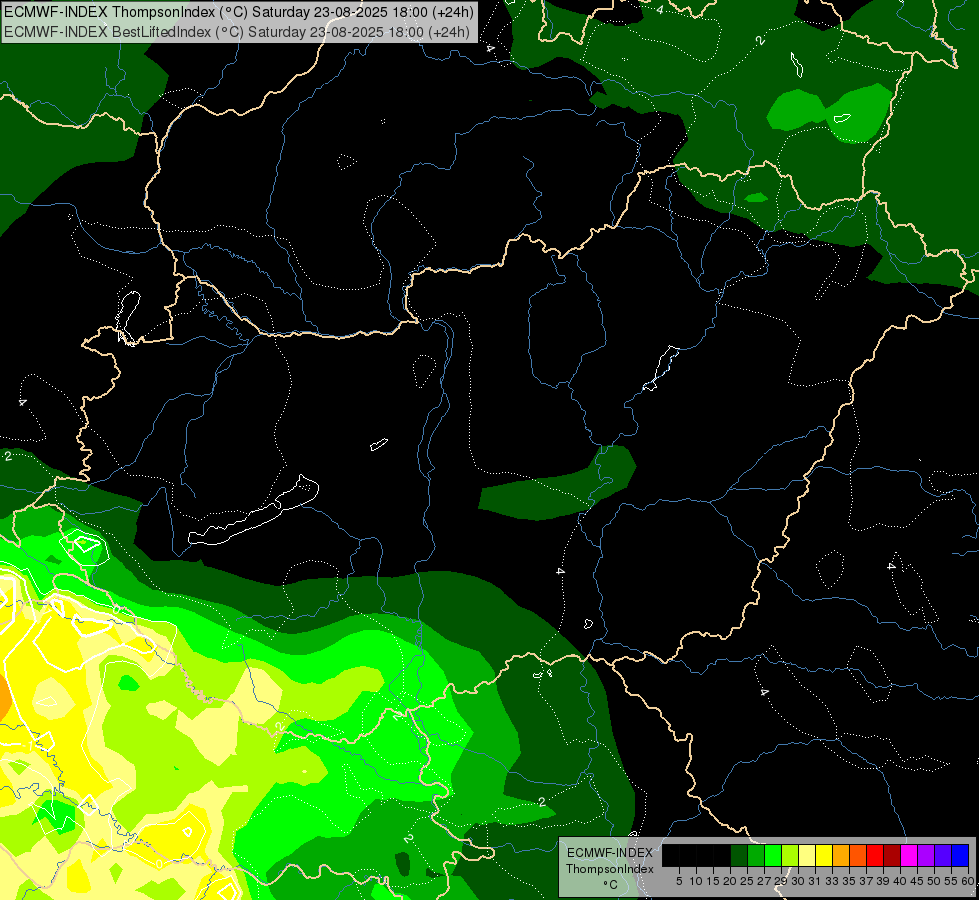Click the yellow-green 29–30 legend swatch
This screenshot has height=900, width=979.
coord(790,855)
